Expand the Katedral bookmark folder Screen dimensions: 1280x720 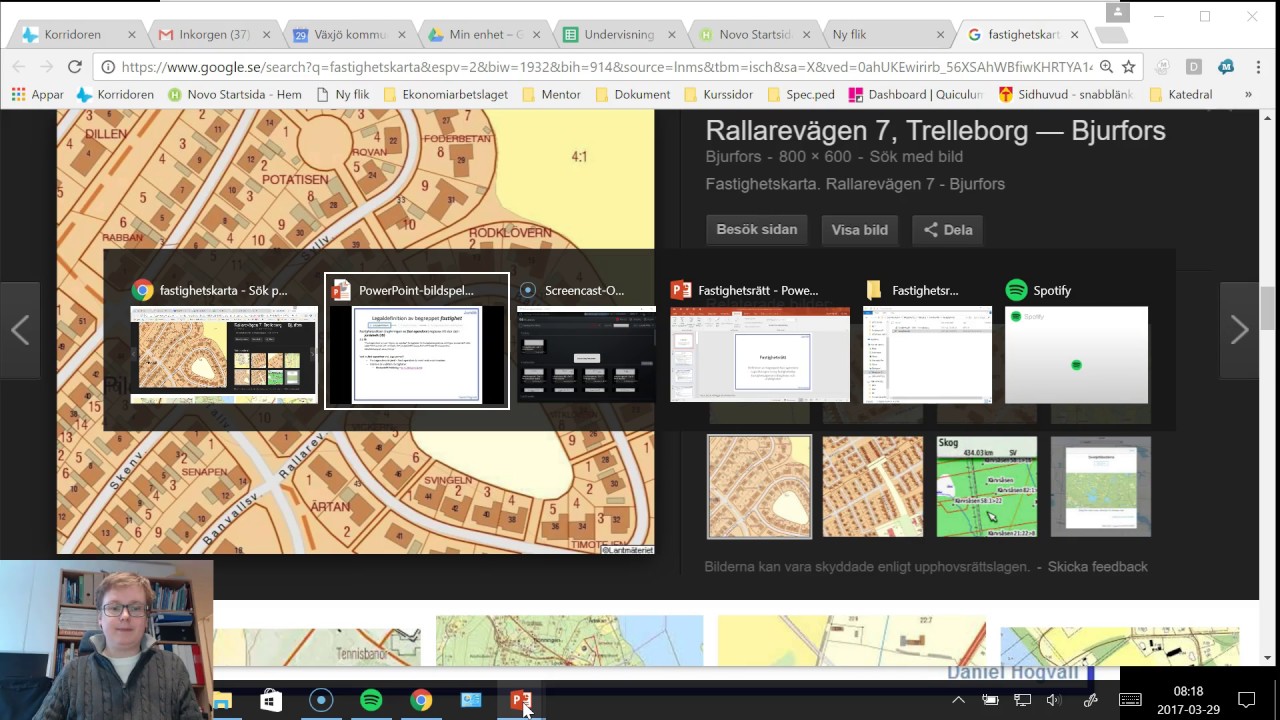click(1181, 95)
